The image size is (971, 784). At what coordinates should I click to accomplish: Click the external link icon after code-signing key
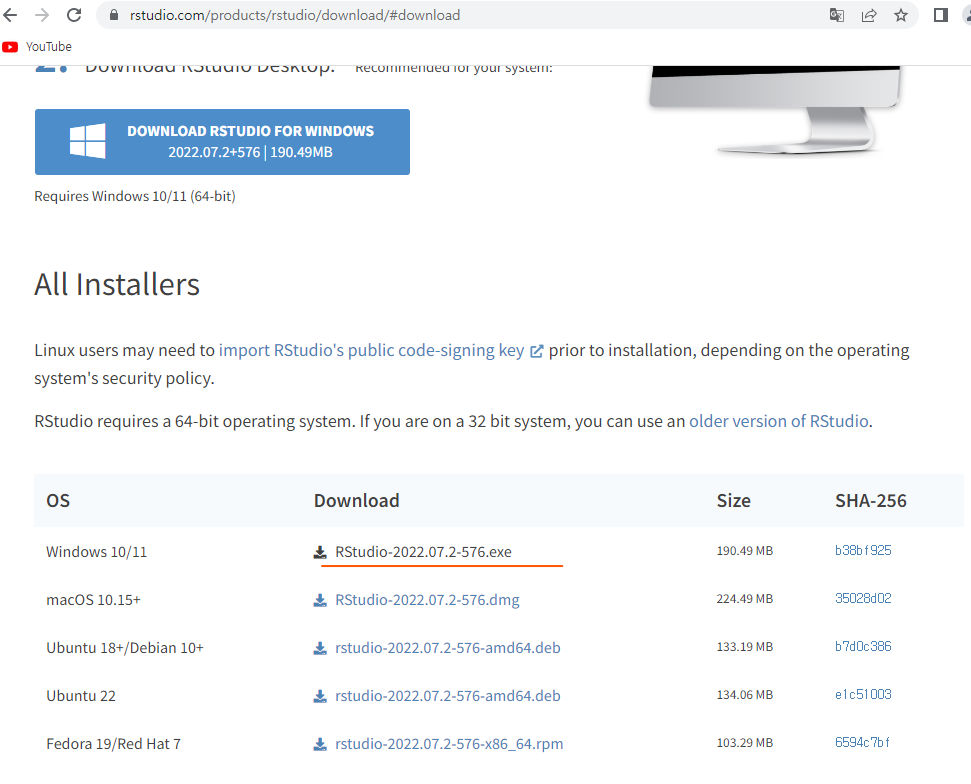click(x=536, y=351)
